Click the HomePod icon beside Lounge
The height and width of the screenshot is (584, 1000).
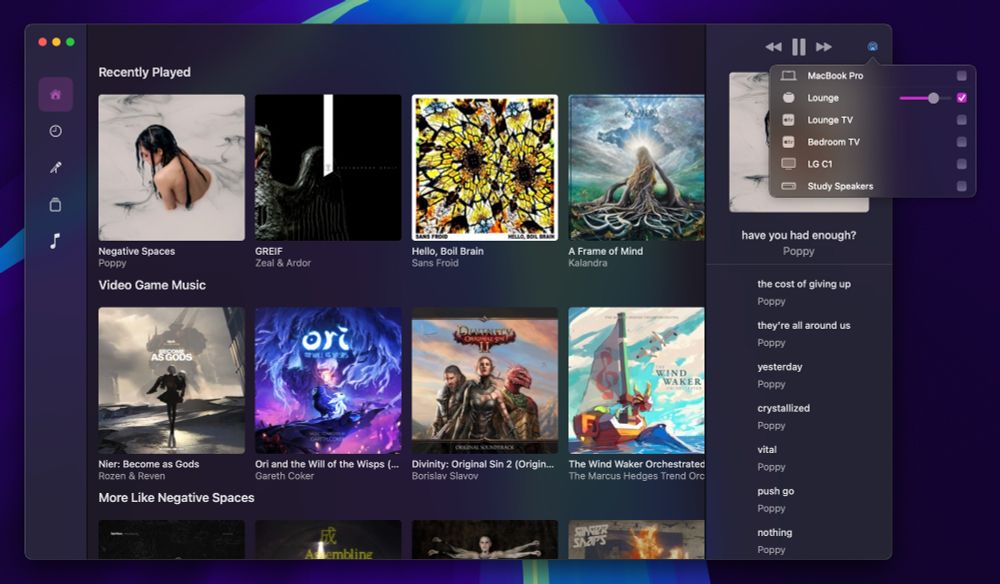click(788, 98)
